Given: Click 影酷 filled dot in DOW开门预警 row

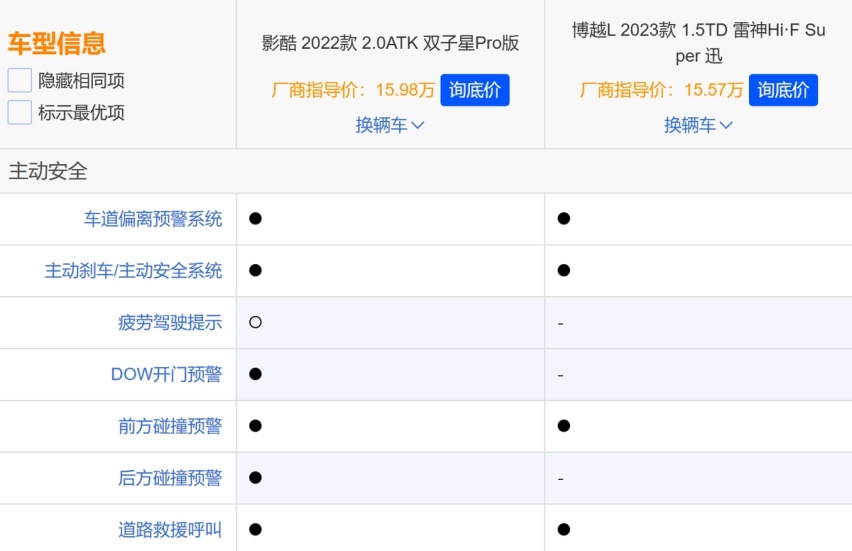Looking at the screenshot, I should tap(255, 374).
